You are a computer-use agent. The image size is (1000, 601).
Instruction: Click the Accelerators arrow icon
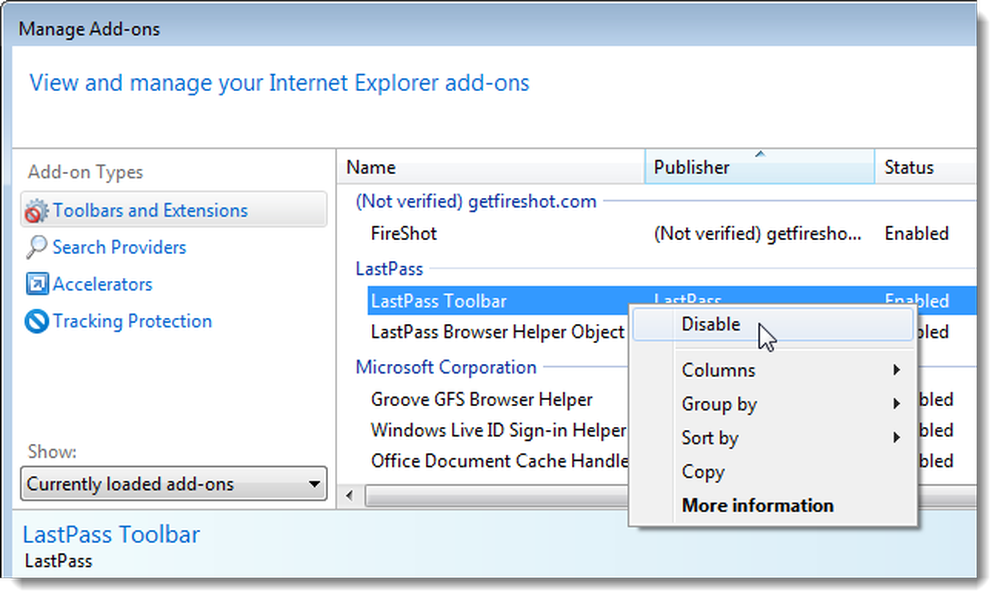tap(36, 284)
